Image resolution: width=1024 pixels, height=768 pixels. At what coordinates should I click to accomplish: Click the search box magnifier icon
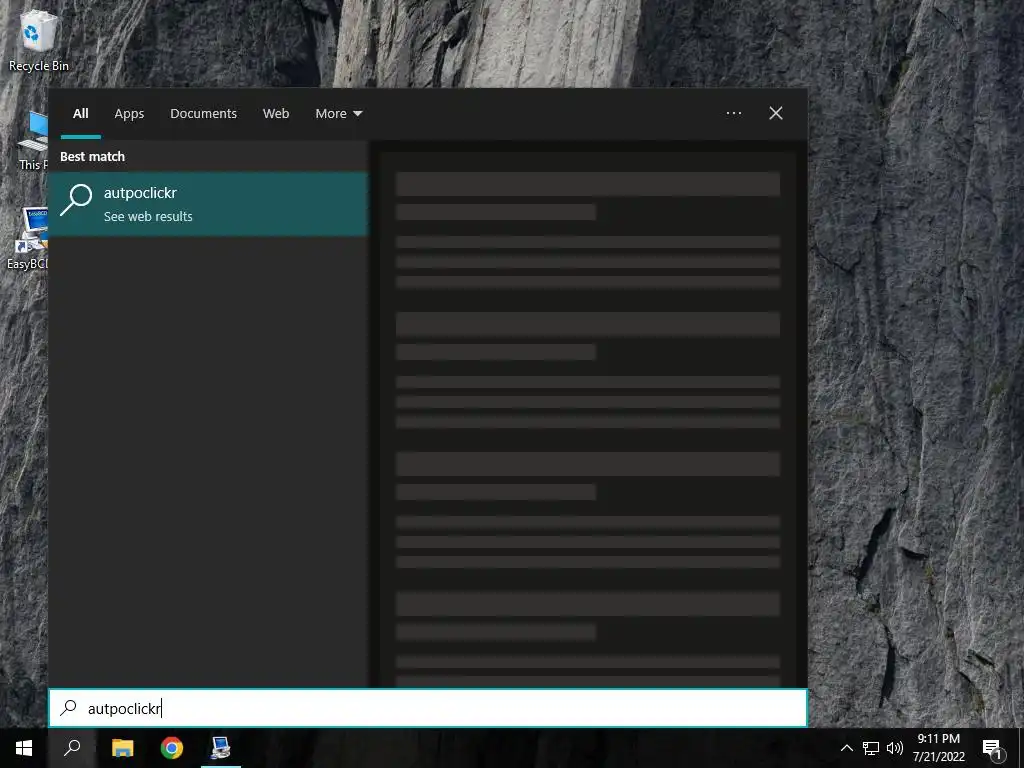[x=69, y=708]
